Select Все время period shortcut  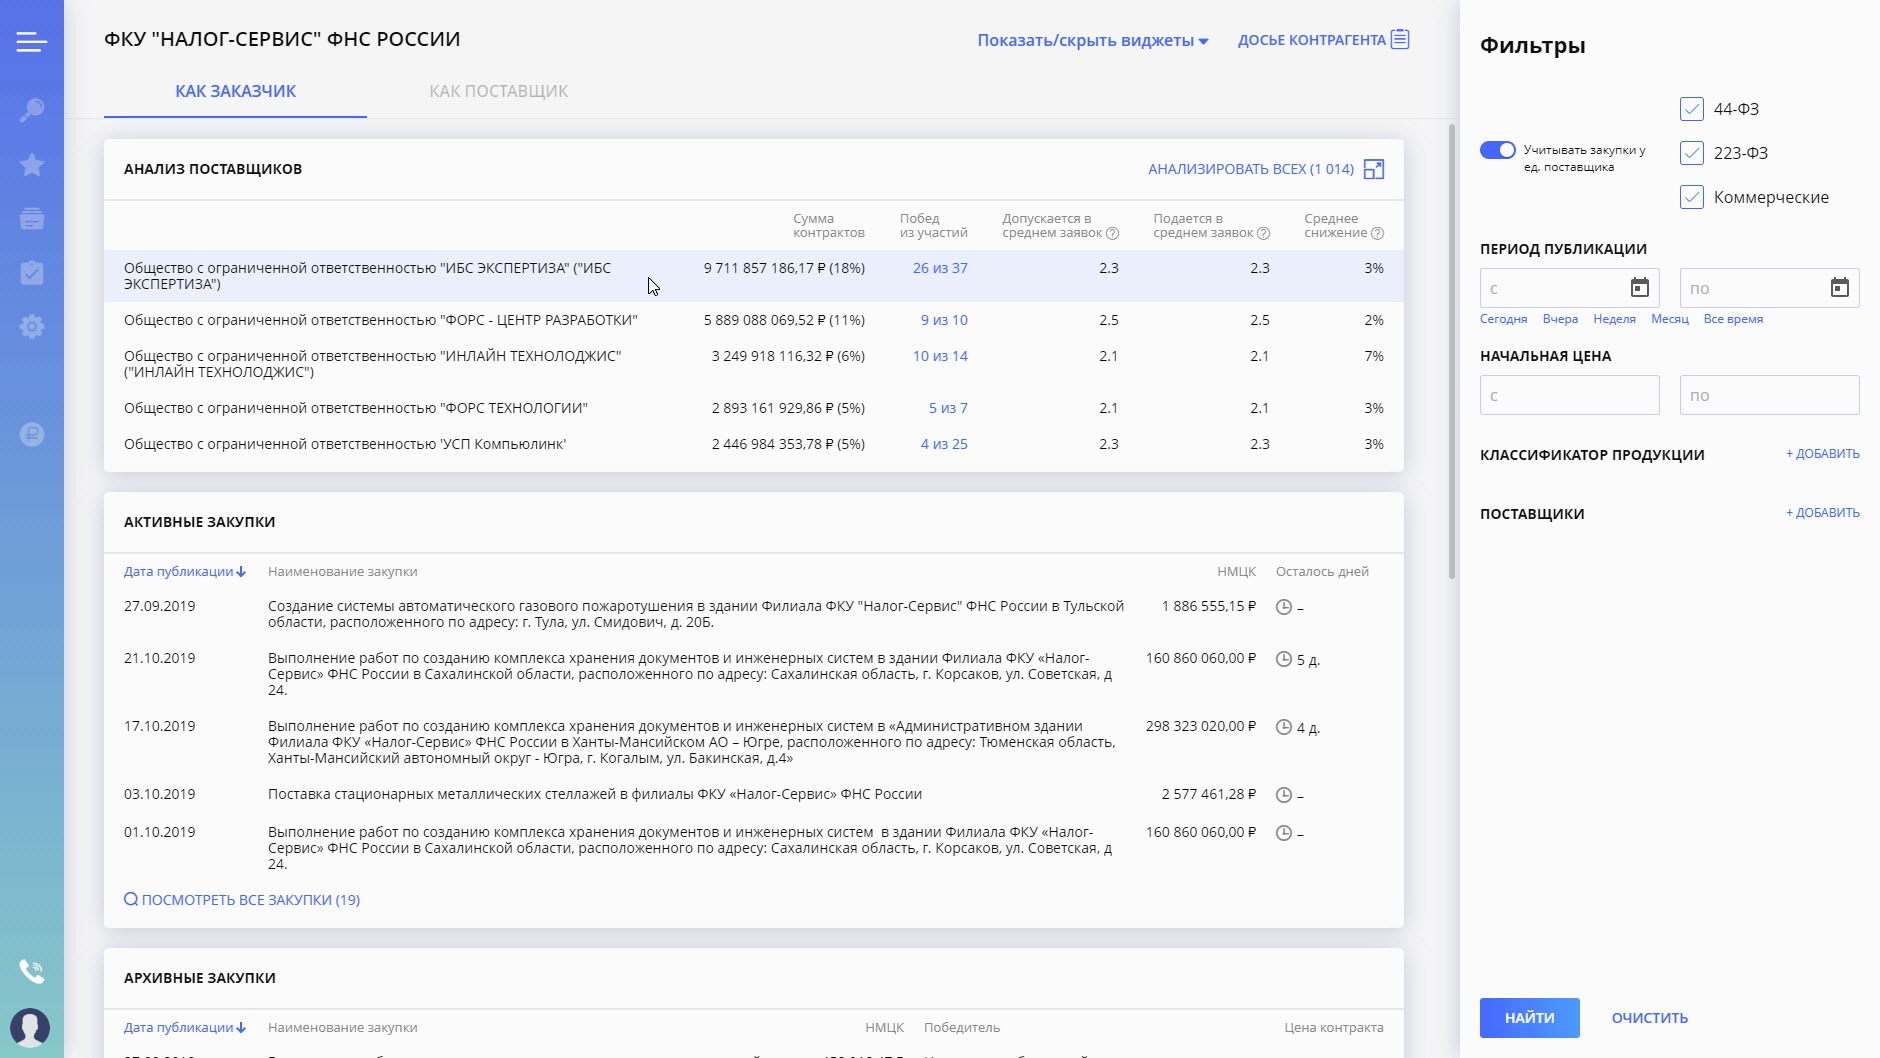(1733, 319)
